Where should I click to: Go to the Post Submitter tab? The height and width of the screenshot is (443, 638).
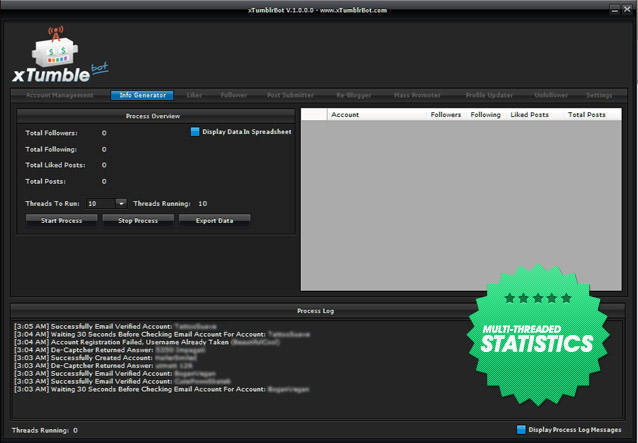(290, 95)
